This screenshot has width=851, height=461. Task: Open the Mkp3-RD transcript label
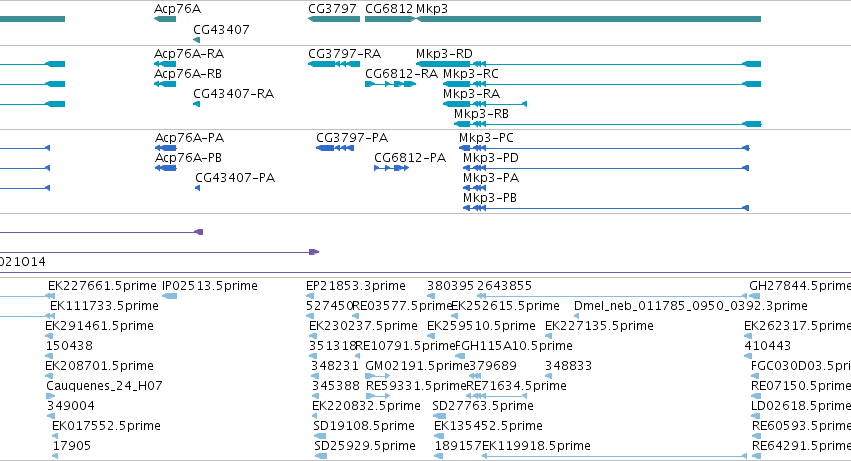click(444, 54)
